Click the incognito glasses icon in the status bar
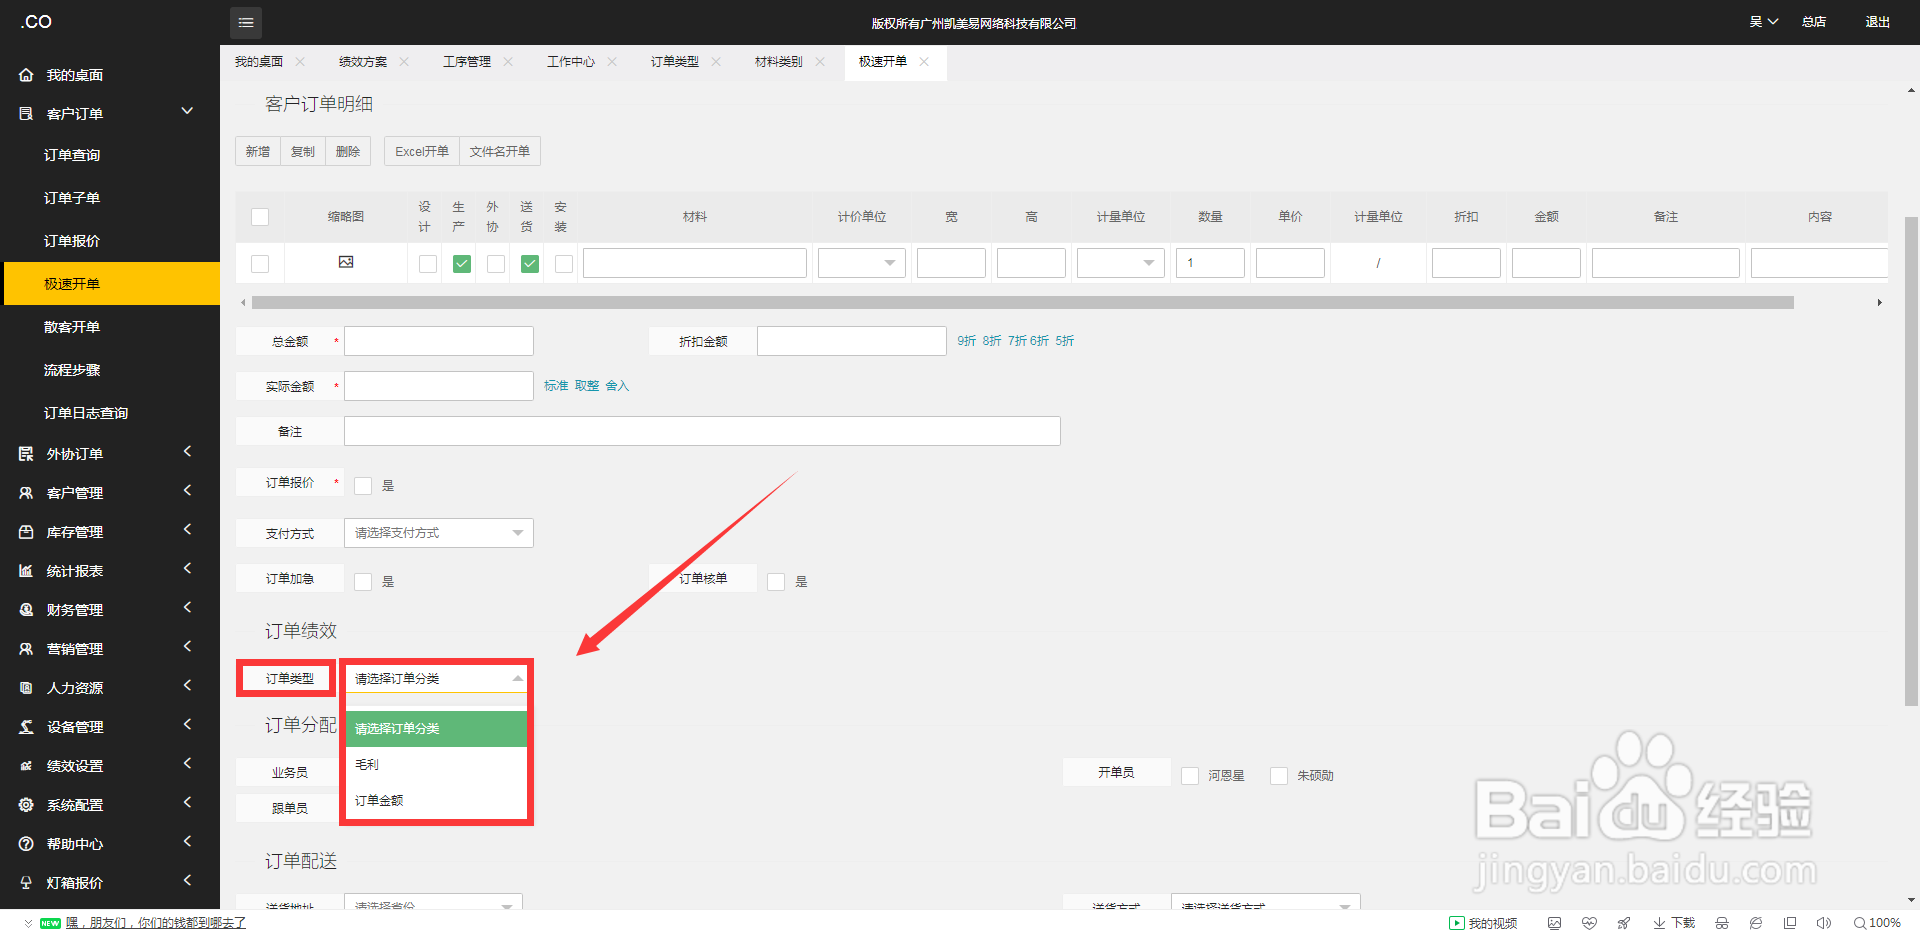The height and width of the screenshot is (935, 1920). (x=1722, y=923)
